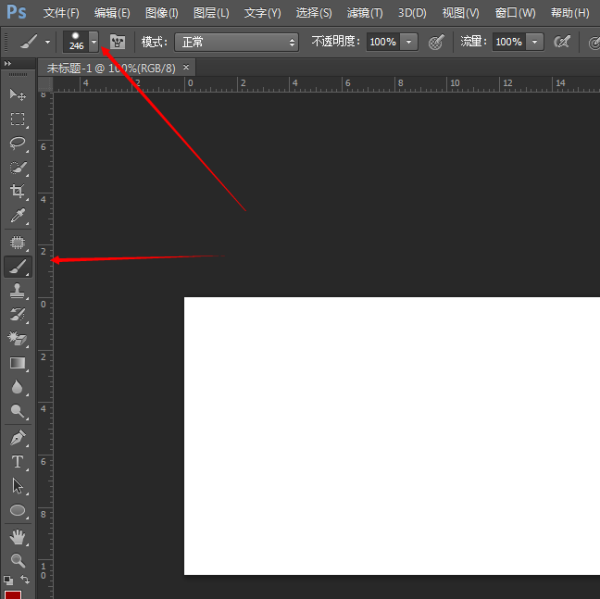Image resolution: width=600 pixels, height=599 pixels.
Task: Click the flow 100% input field
Action: 509,42
